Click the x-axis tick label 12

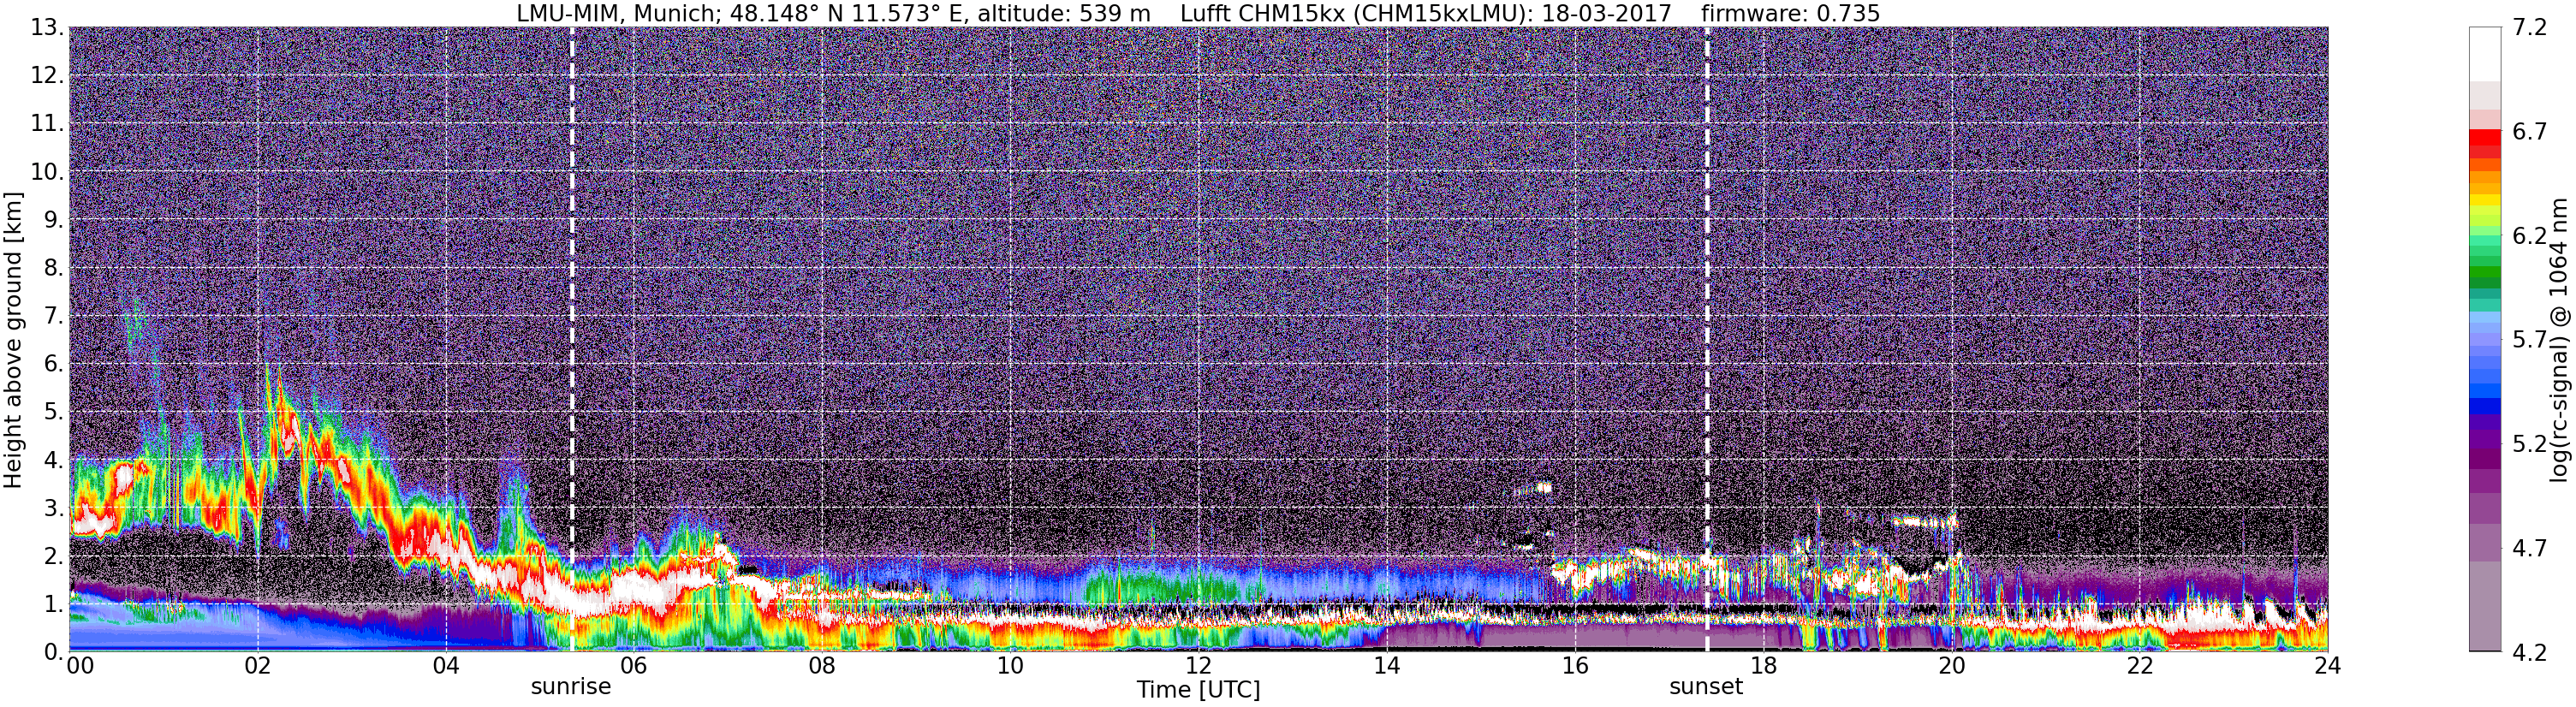(1198, 666)
